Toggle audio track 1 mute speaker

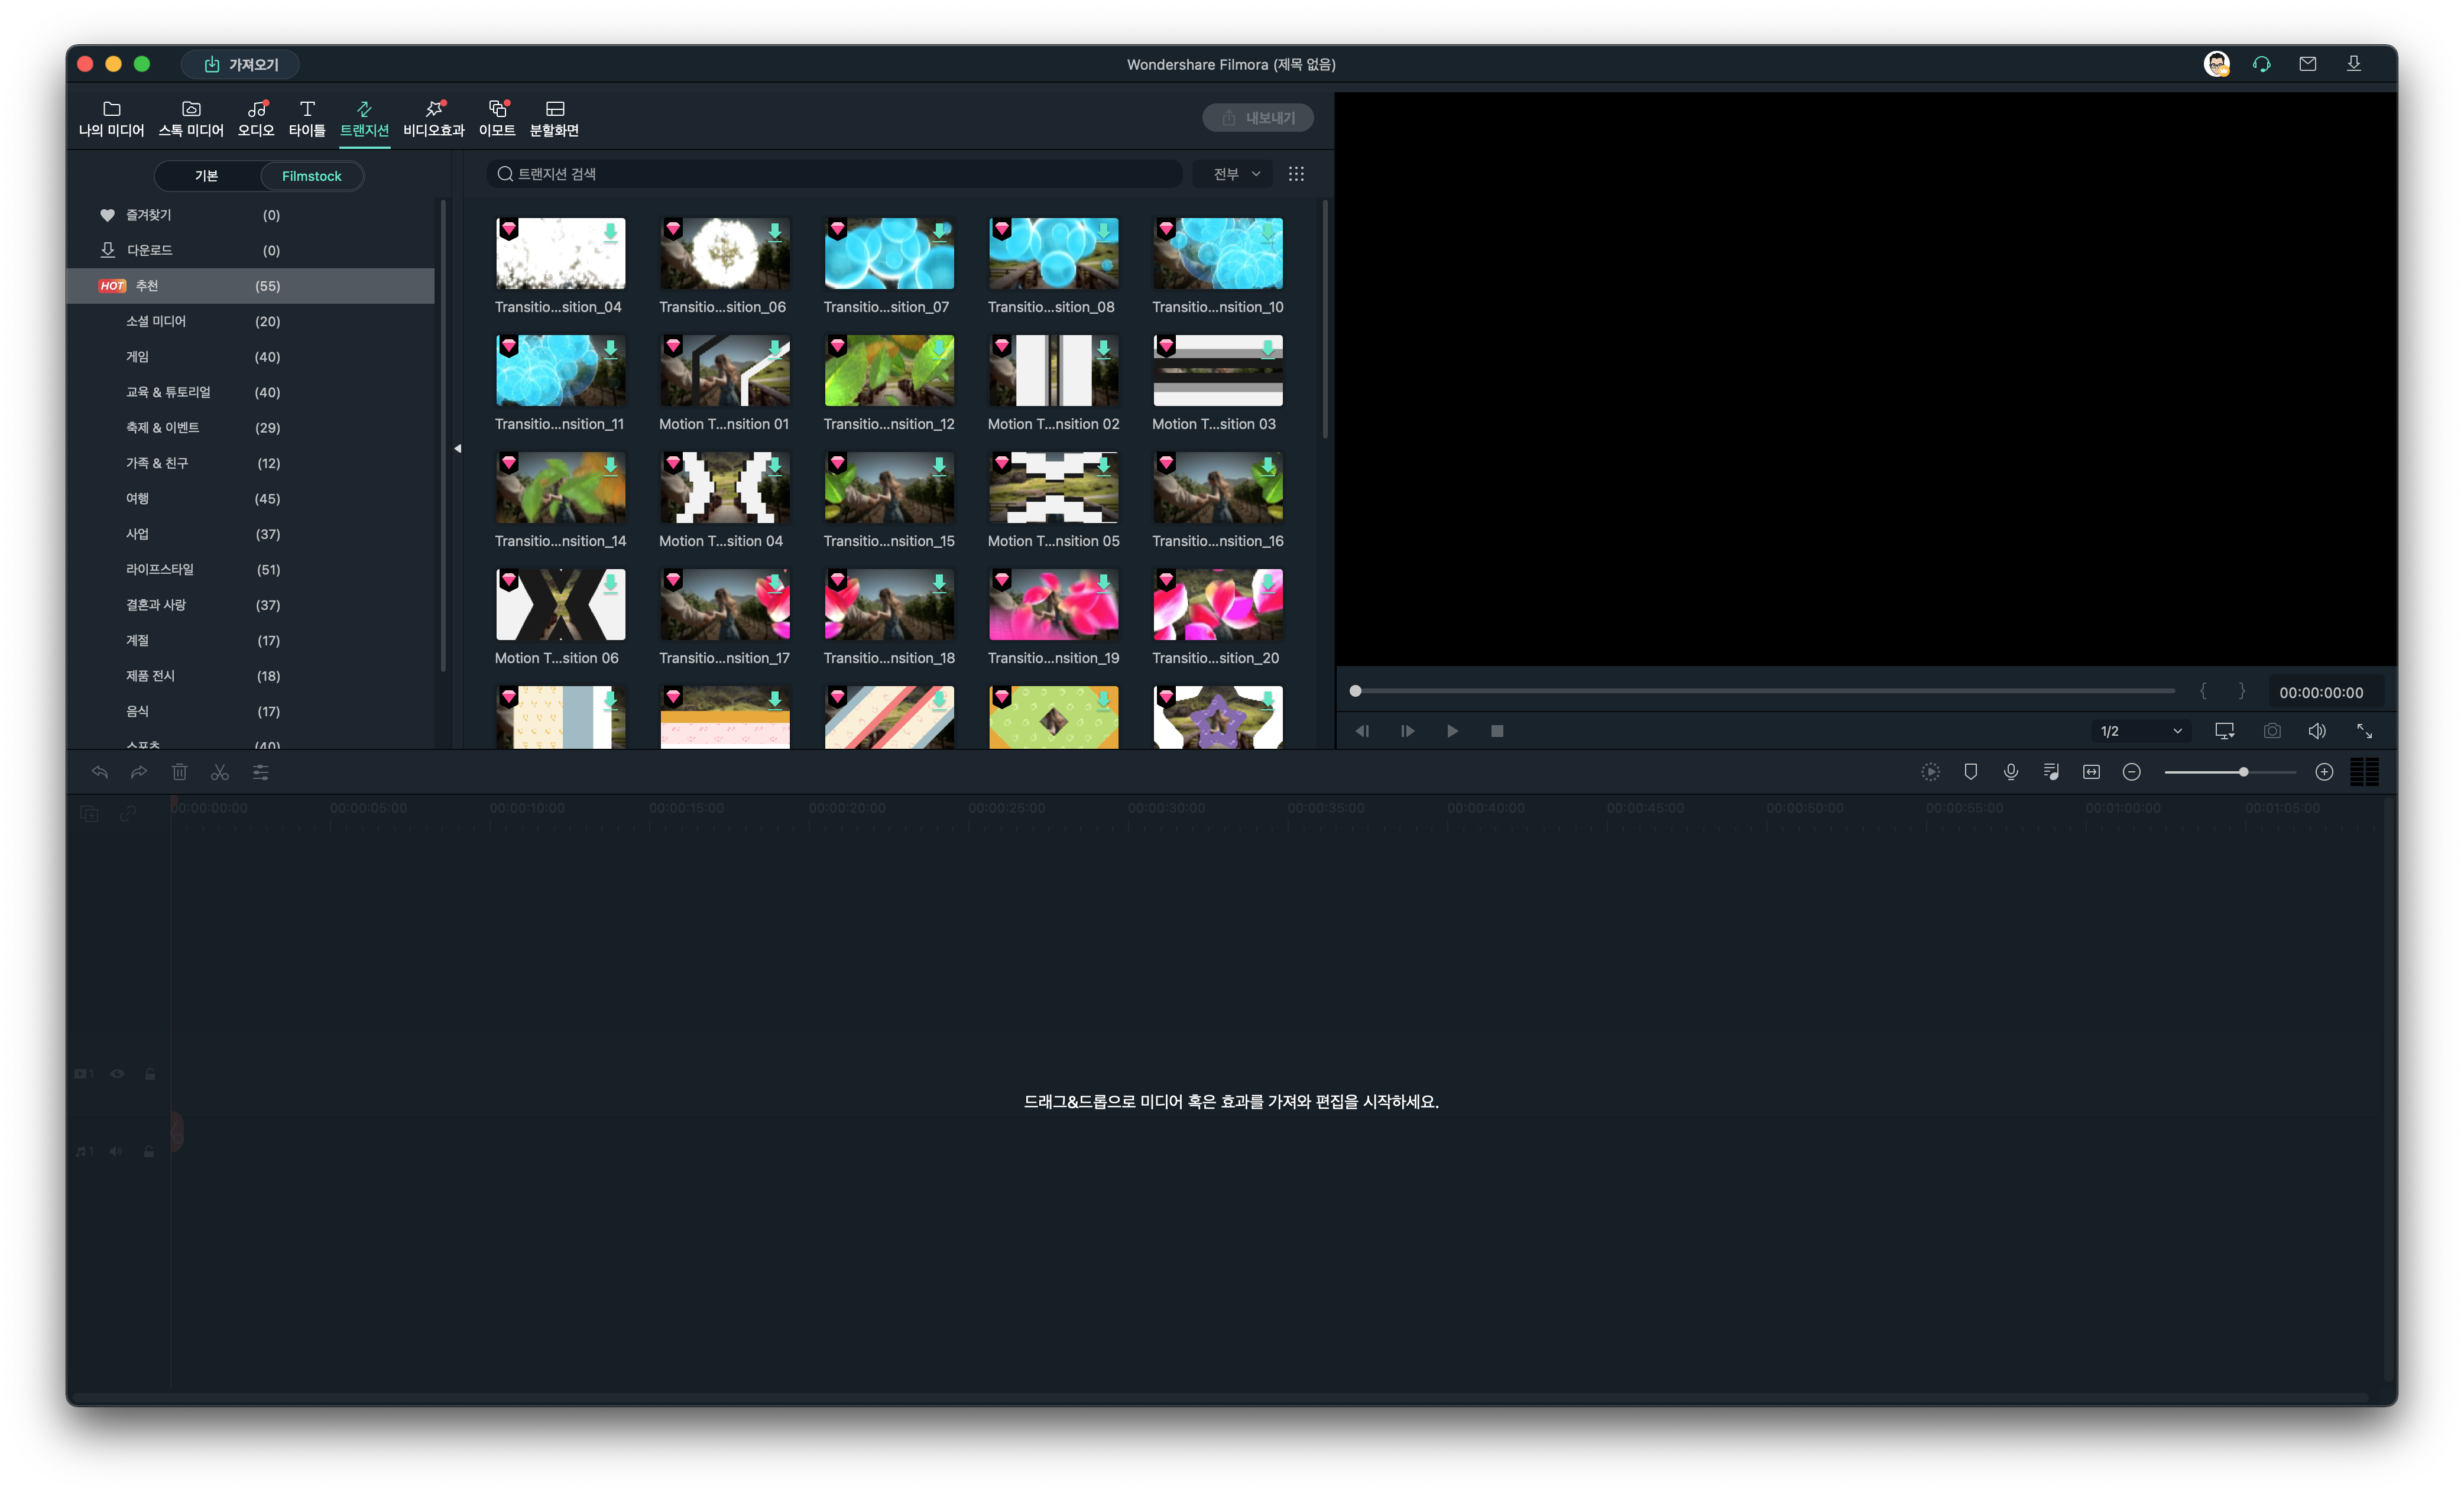click(116, 1151)
